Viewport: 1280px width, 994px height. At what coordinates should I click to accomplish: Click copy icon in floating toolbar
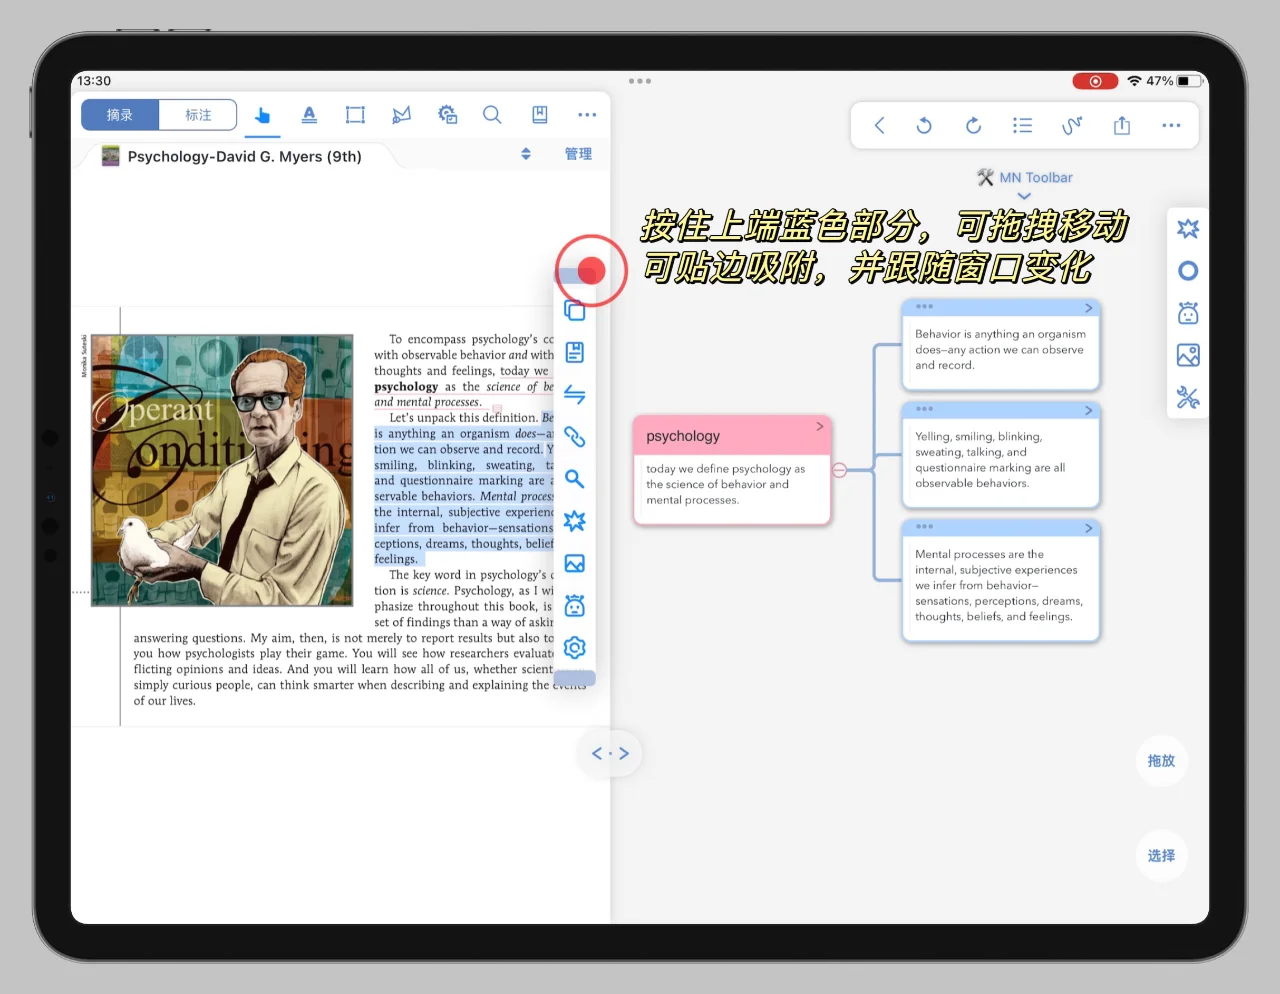click(575, 310)
